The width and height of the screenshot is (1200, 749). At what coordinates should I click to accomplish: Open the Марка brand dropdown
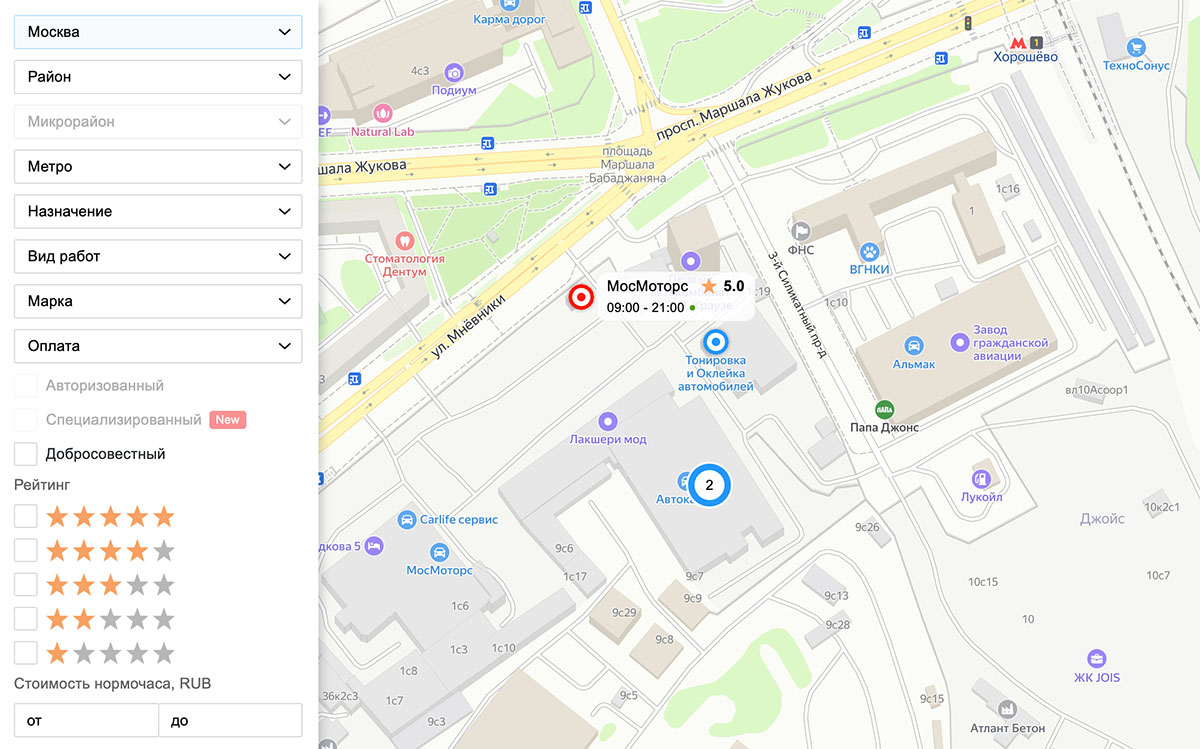(x=158, y=301)
